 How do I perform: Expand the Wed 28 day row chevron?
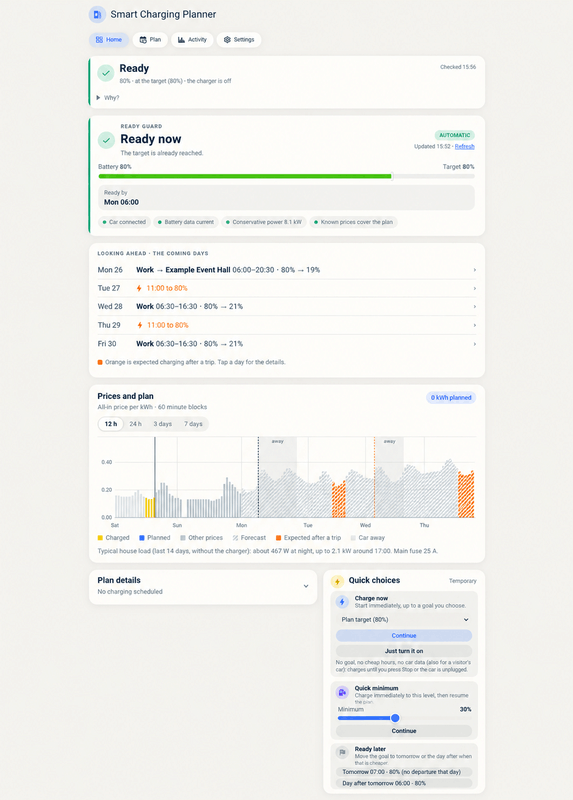tap(475, 307)
